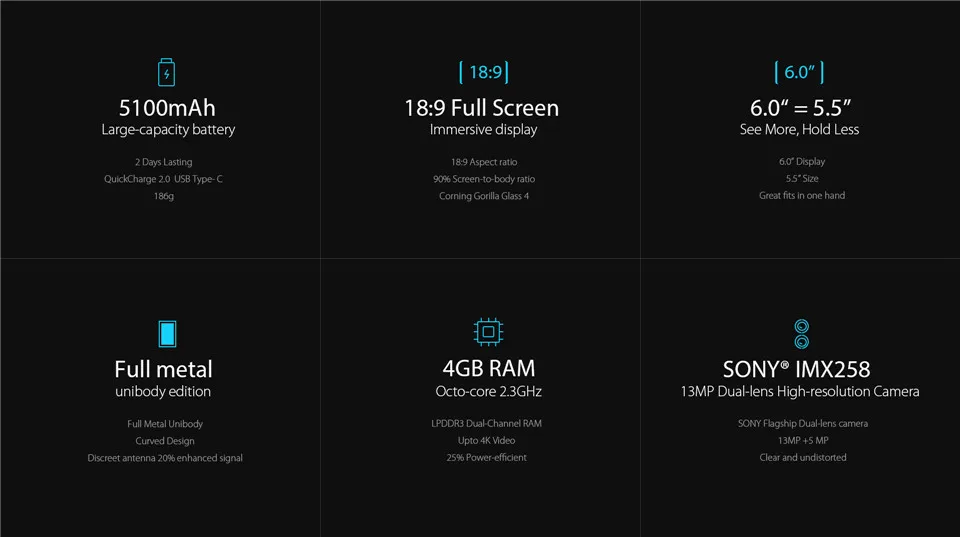Click the battery charging icon
Image resolution: width=960 pixels, height=537 pixels.
click(167, 72)
